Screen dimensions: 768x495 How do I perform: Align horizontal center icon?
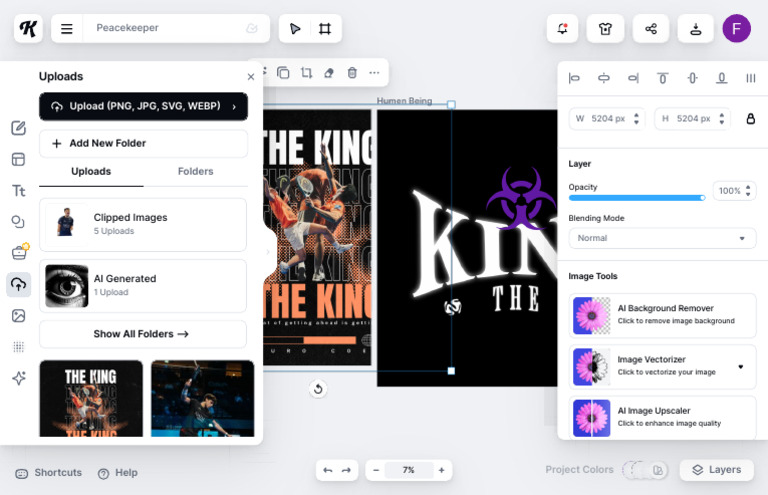(604, 78)
